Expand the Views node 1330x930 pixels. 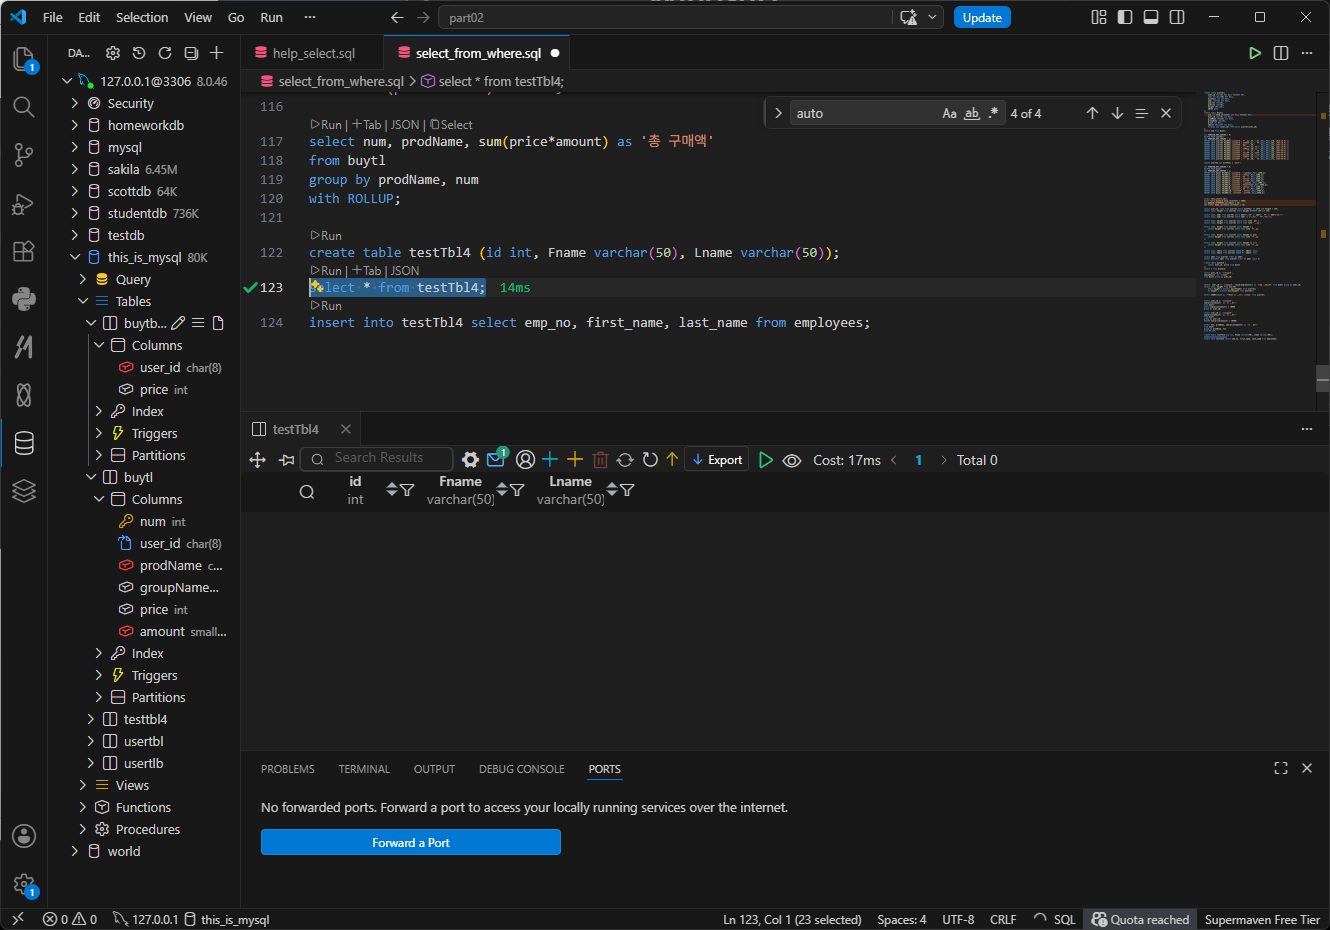[83, 785]
